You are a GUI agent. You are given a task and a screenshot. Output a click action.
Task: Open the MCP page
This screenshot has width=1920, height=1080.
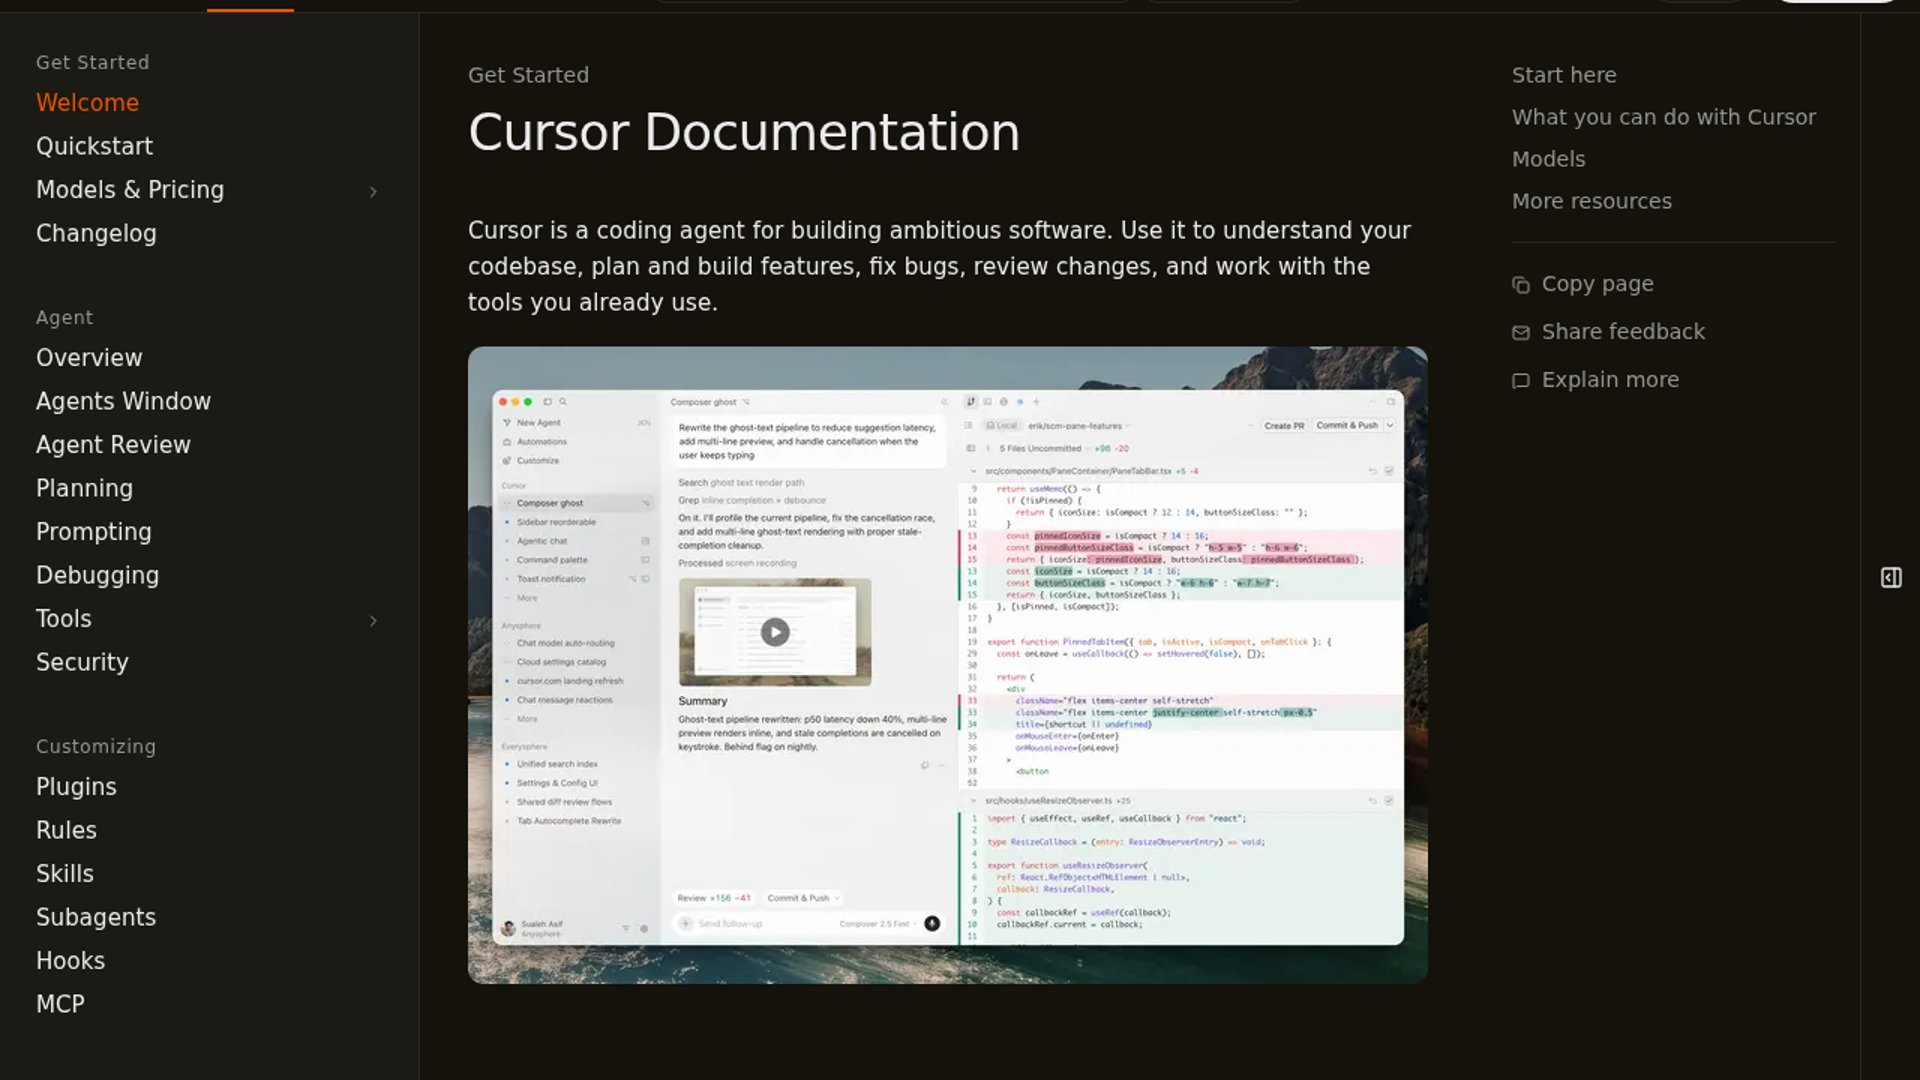pyautogui.click(x=60, y=1004)
